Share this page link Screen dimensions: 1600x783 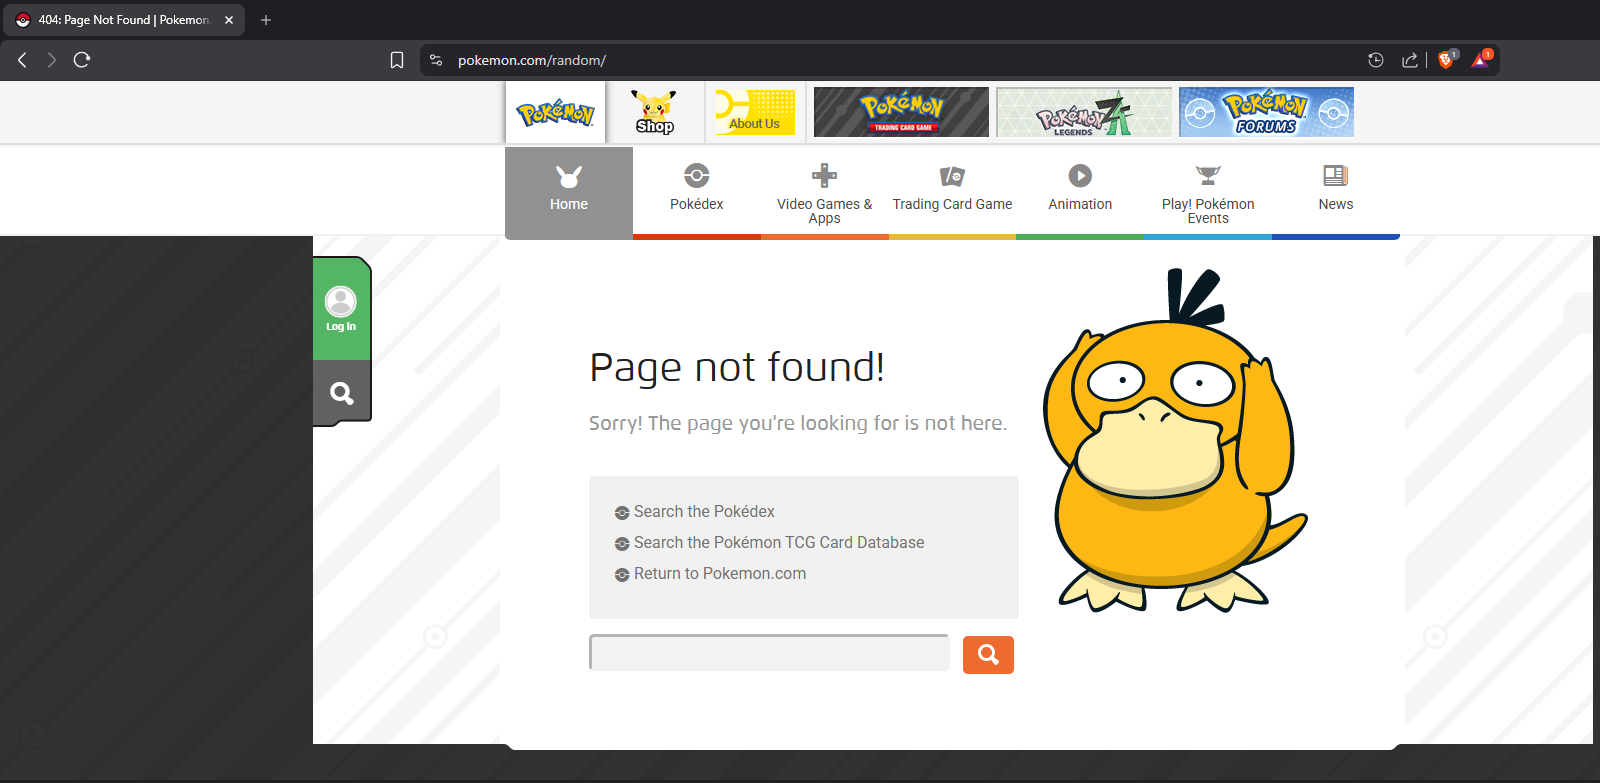click(1410, 60)
